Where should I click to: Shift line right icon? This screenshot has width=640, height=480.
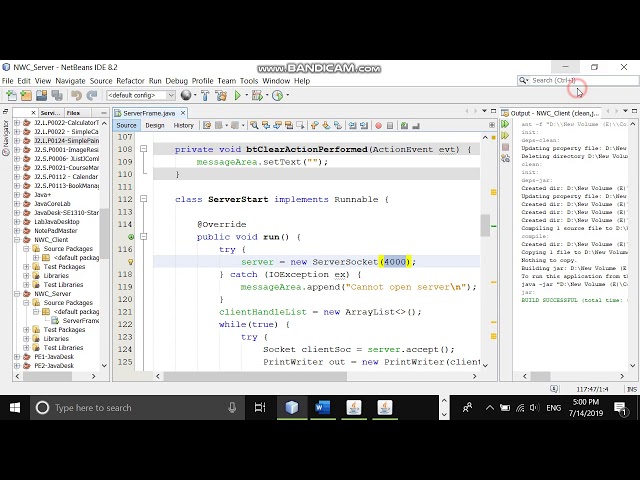click(364, 125)
